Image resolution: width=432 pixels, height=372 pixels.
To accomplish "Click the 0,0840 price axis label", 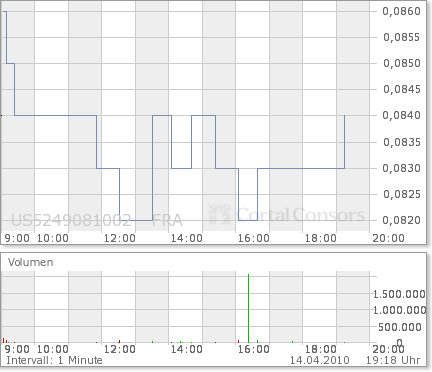I will 402,115.
